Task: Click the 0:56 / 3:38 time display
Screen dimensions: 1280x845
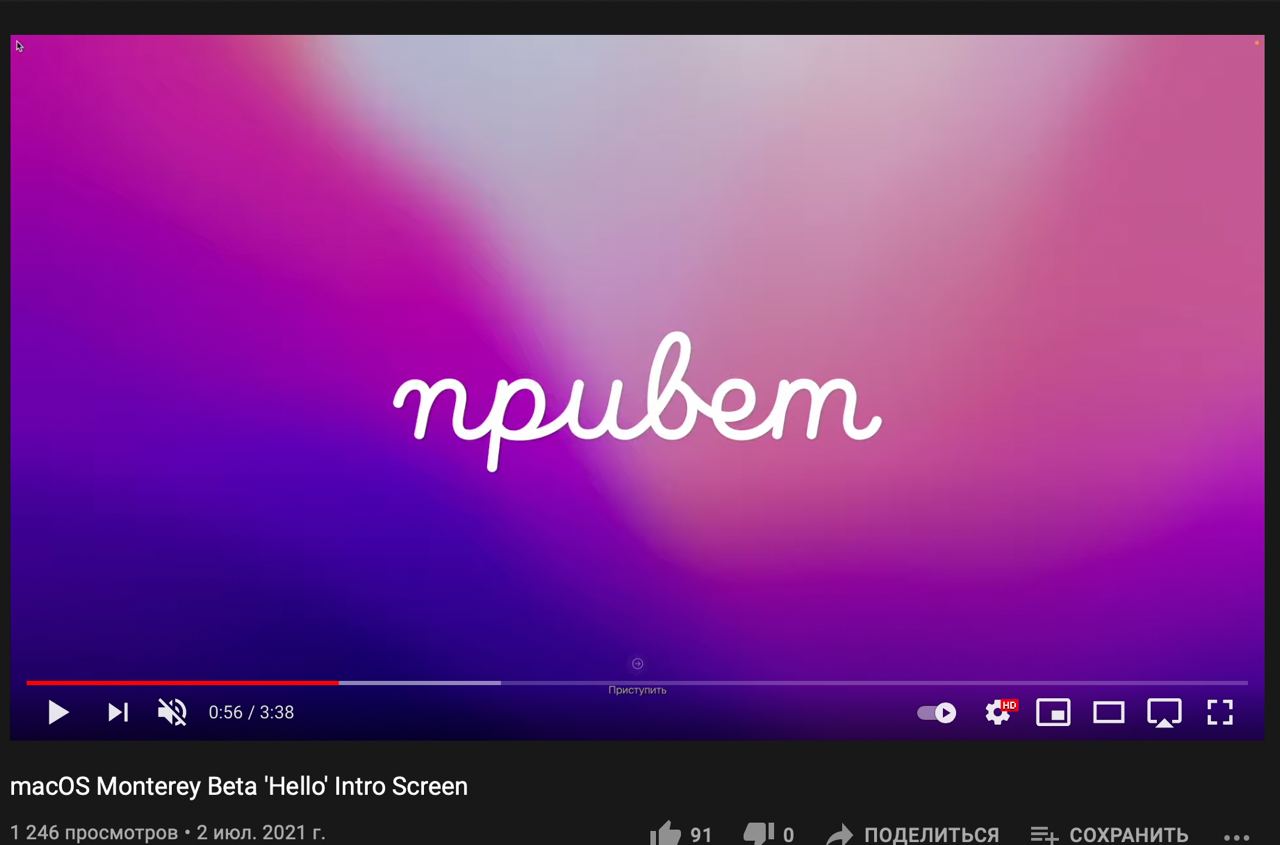Action: pyautogui.click(x=251, y=712)
